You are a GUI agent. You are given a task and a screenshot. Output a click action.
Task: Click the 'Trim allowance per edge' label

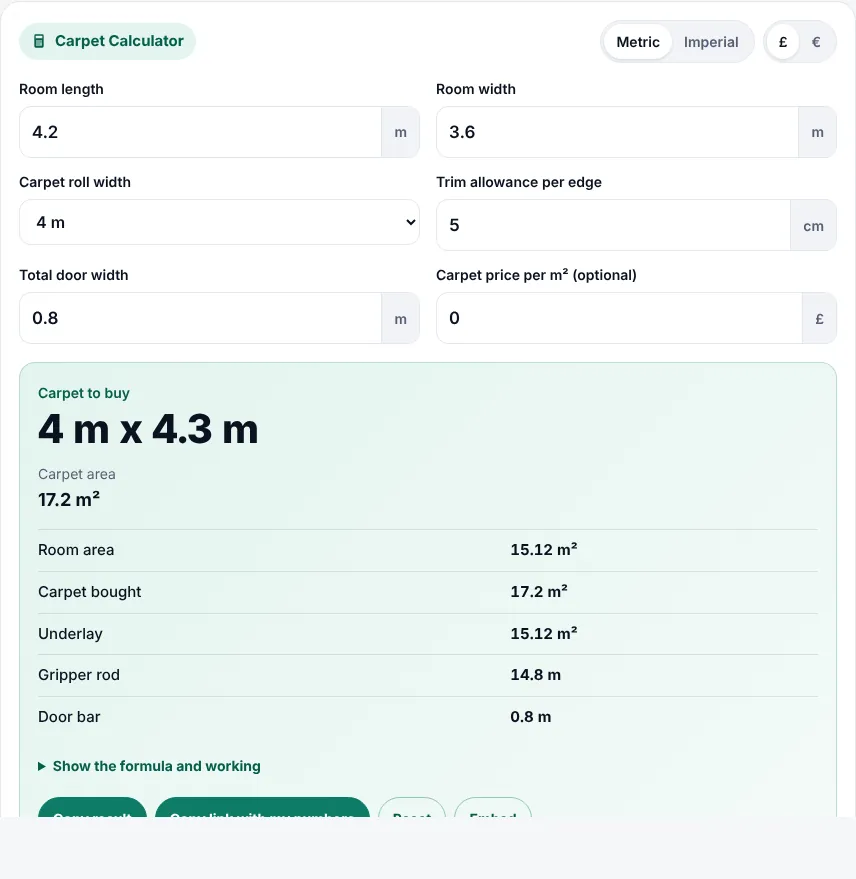[x=519, y=182]
